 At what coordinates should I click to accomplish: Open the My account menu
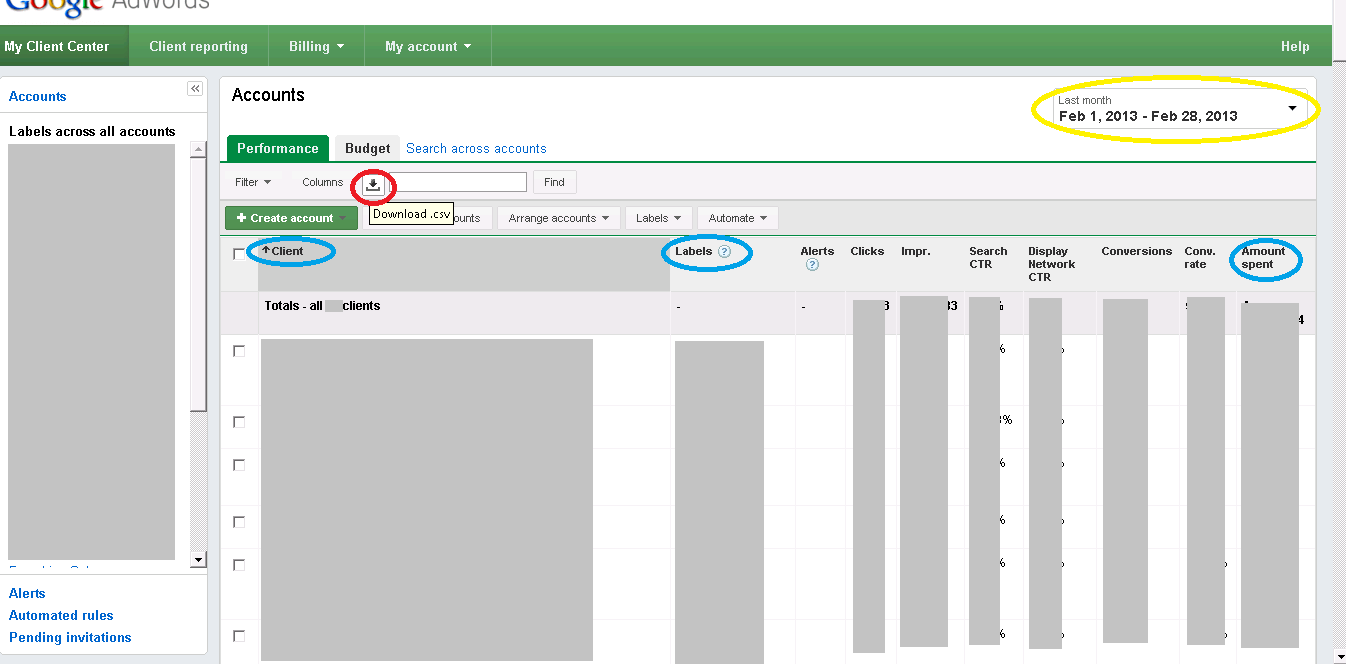pos(428,46)
